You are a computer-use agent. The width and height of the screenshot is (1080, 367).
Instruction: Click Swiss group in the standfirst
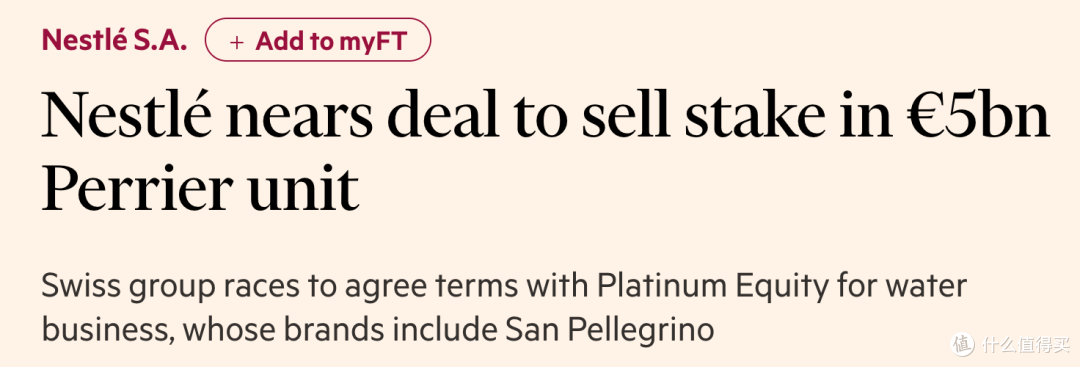click(x=127, y=286)
